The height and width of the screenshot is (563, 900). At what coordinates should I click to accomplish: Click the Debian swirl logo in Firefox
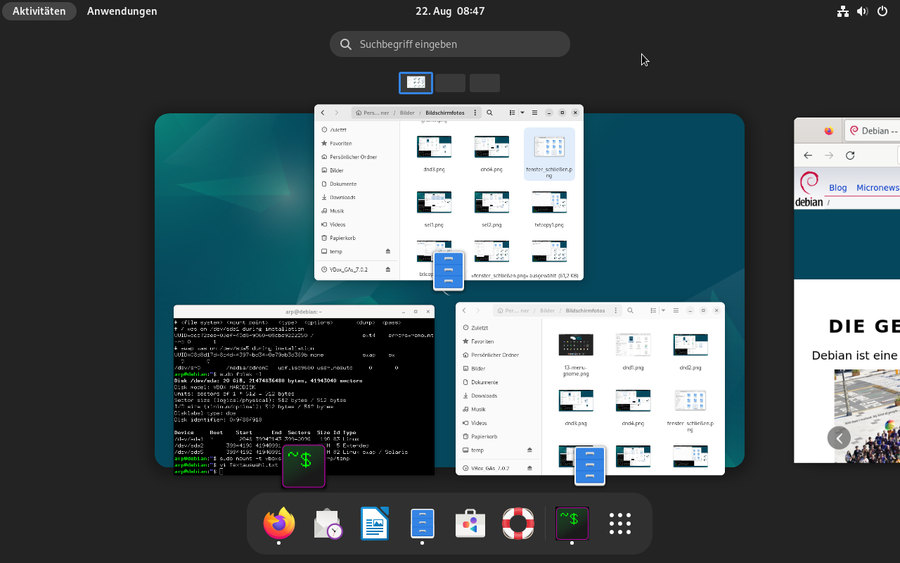(x=809, y=189)
